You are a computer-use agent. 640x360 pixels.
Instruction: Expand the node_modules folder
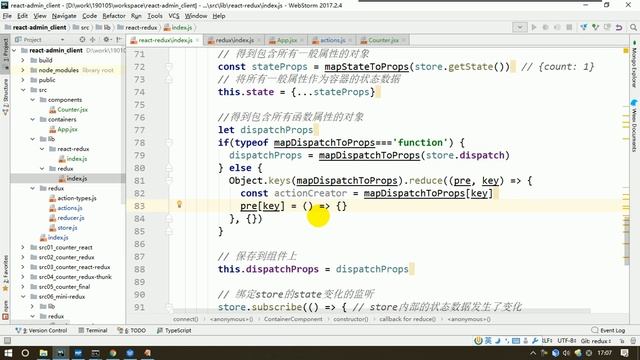tap(23, 70)
